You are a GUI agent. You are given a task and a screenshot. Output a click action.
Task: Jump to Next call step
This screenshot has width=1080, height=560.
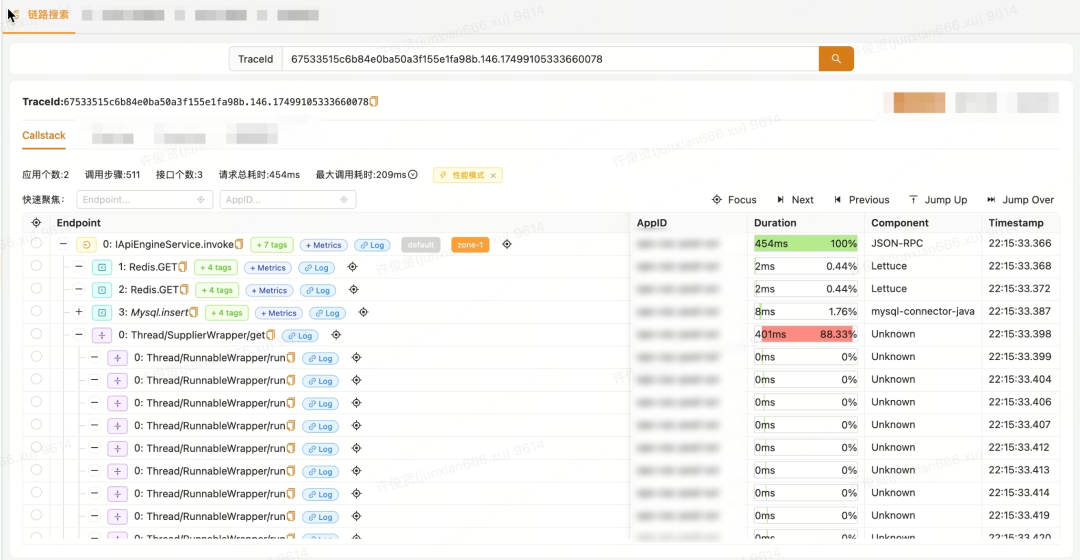(x=795, y=200)
